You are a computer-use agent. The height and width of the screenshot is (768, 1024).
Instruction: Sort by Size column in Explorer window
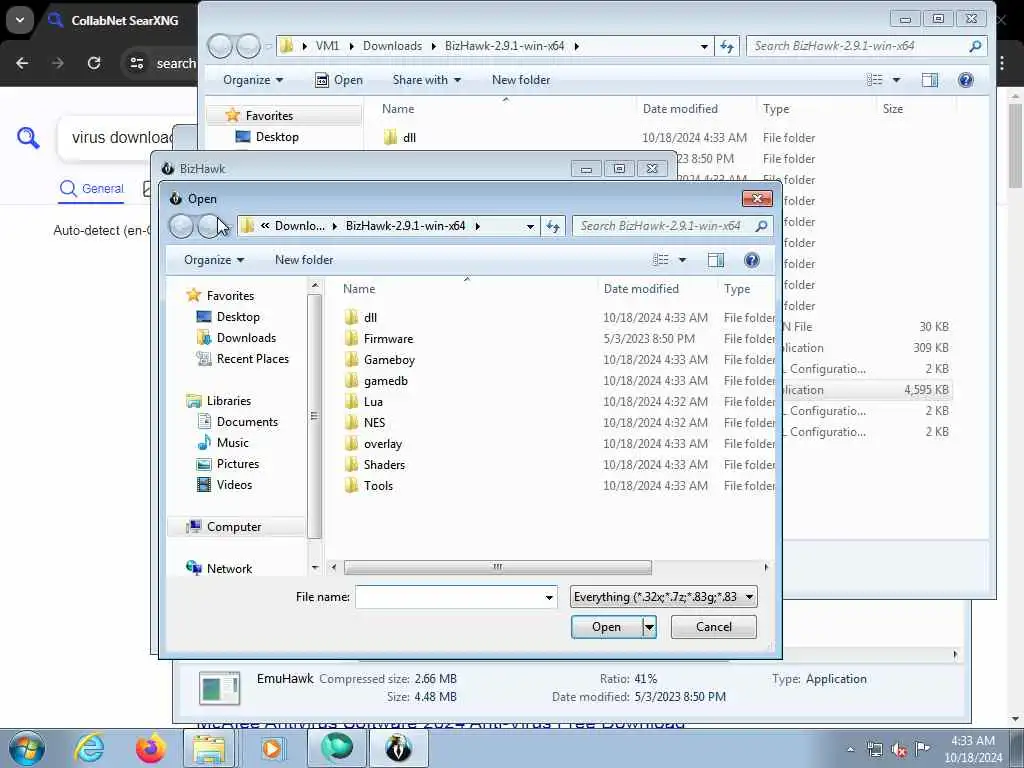tap(892, 109)
